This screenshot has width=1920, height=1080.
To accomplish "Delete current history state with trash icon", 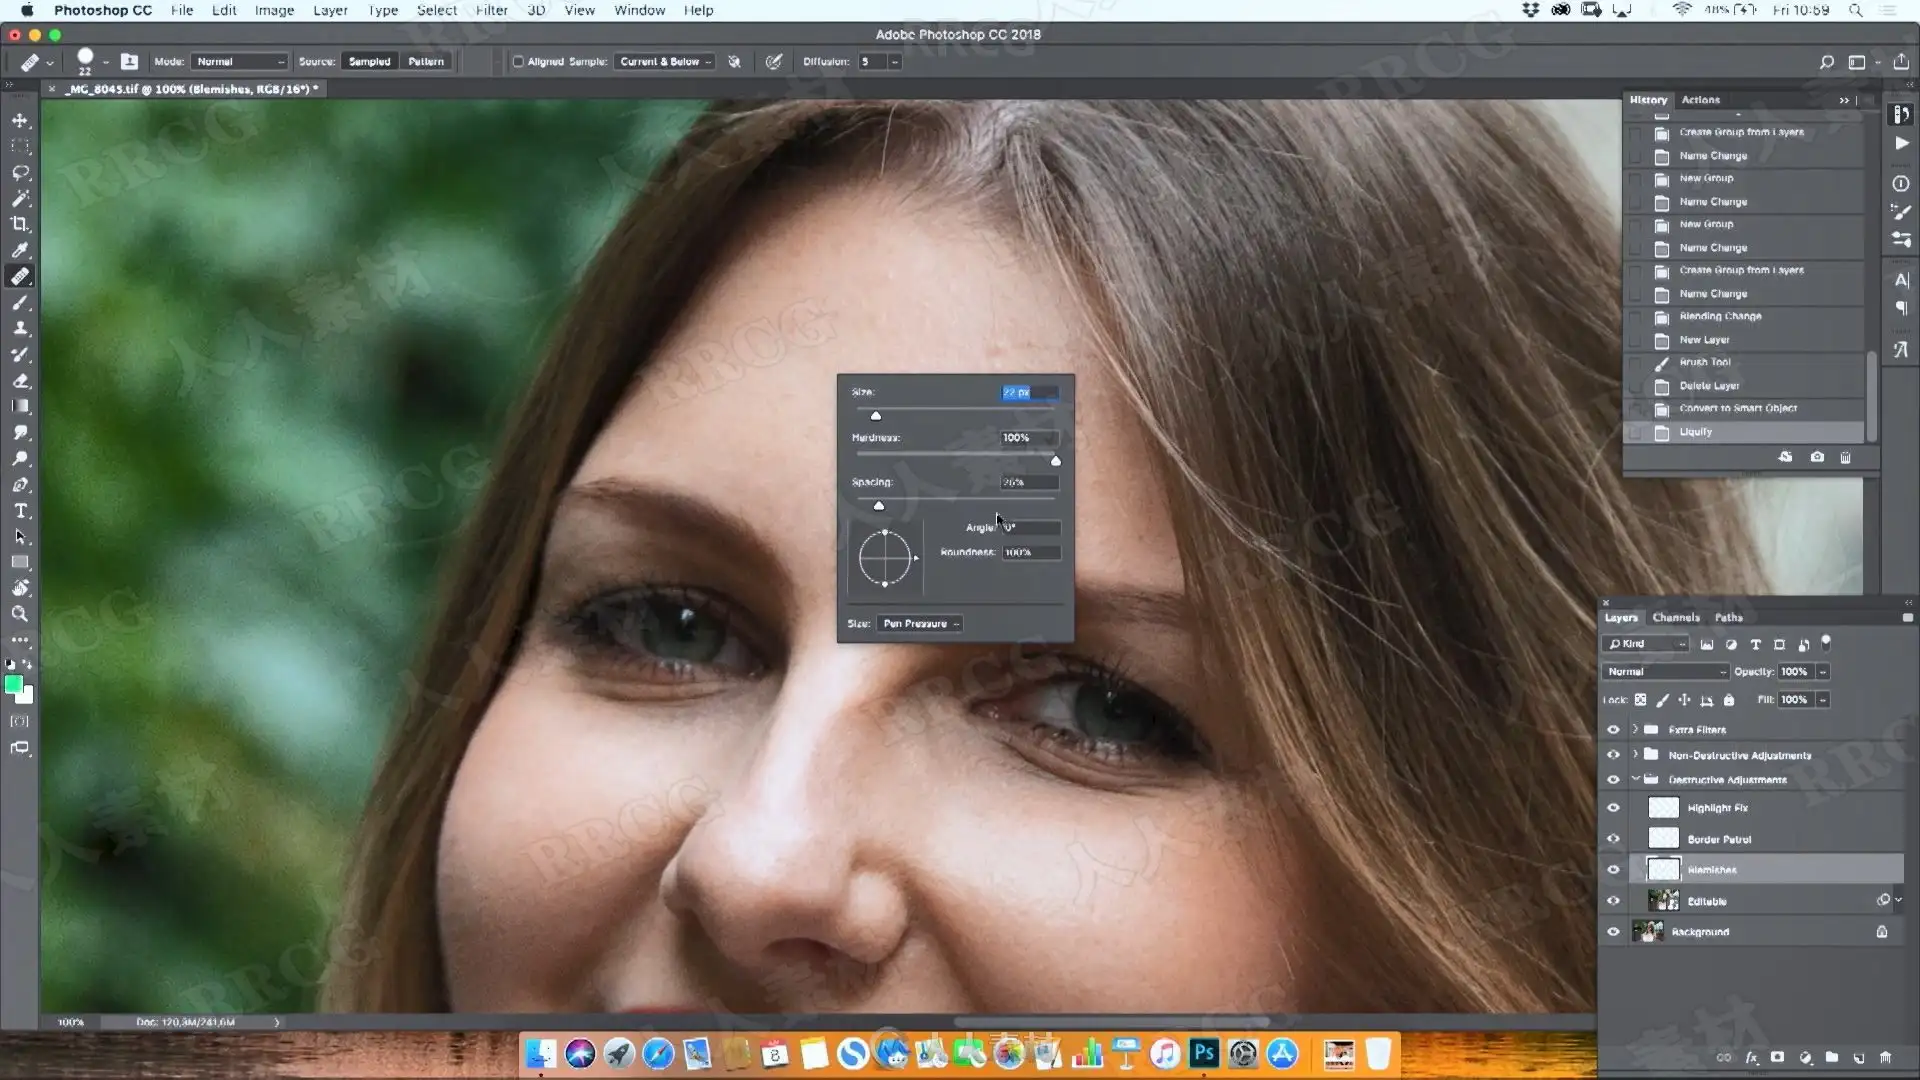I will 1845,457.
